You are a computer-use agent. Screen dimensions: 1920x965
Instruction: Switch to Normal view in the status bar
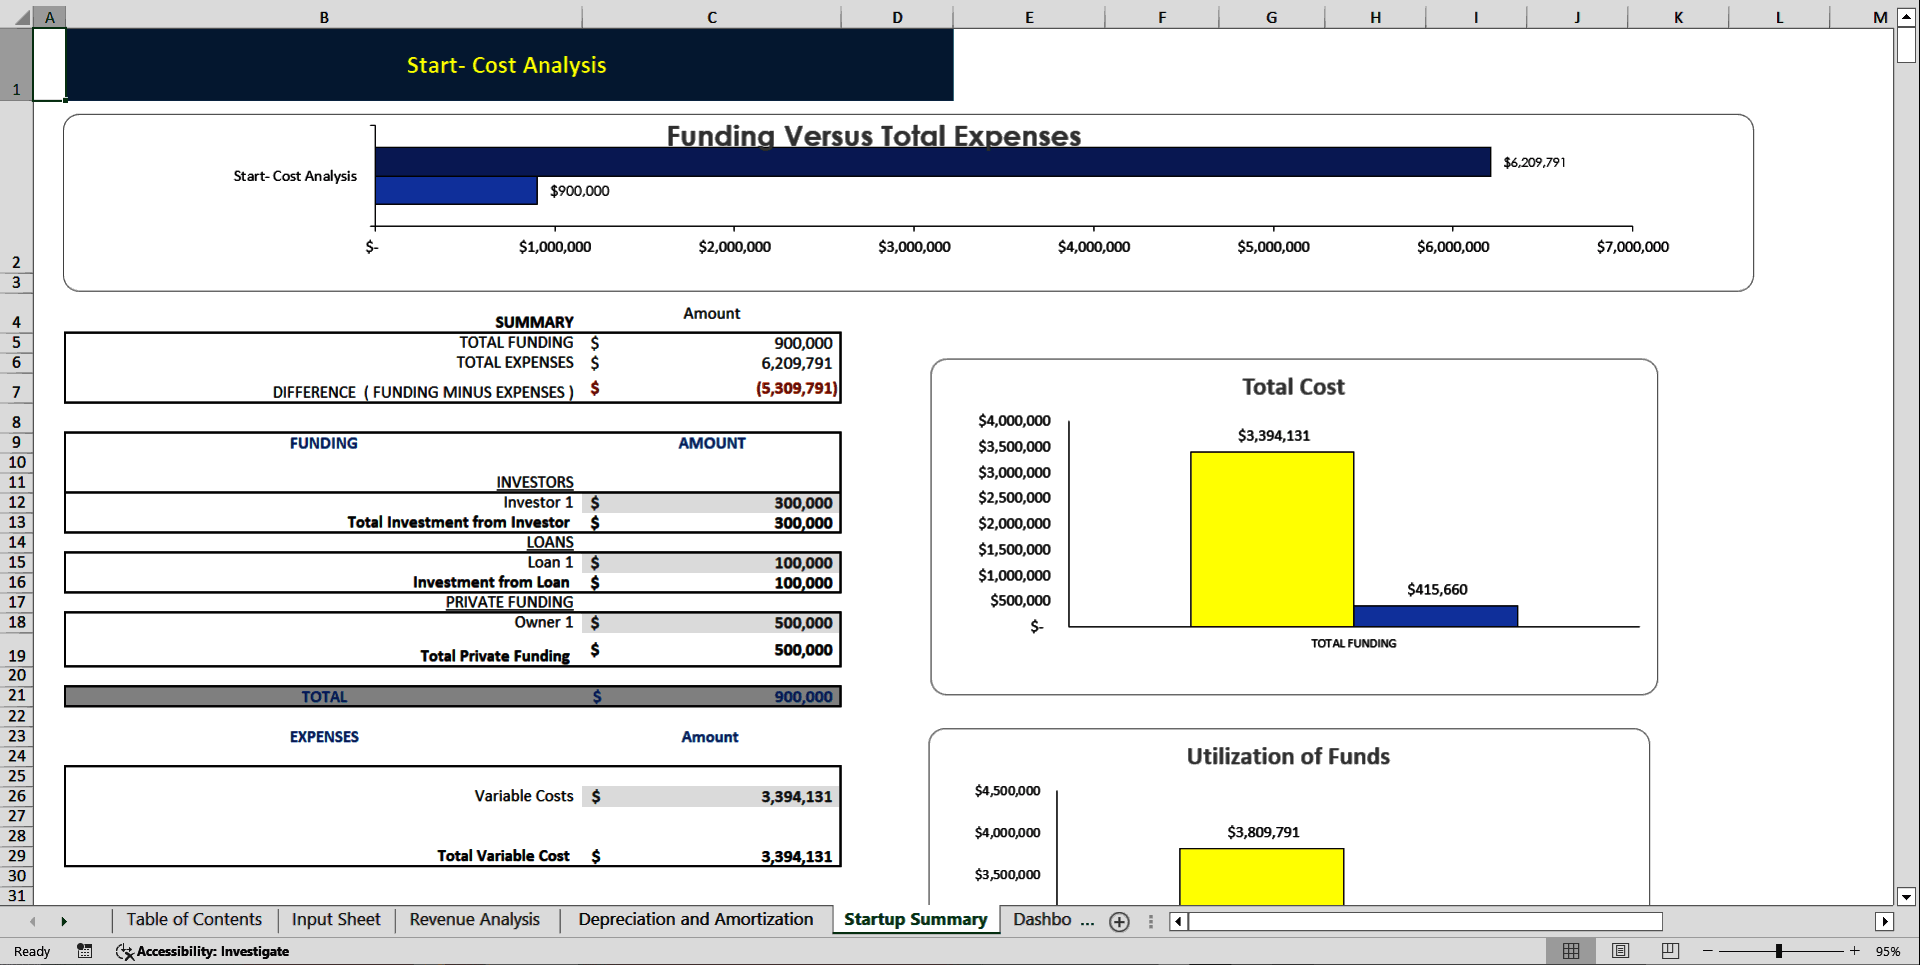[1571, 951]
